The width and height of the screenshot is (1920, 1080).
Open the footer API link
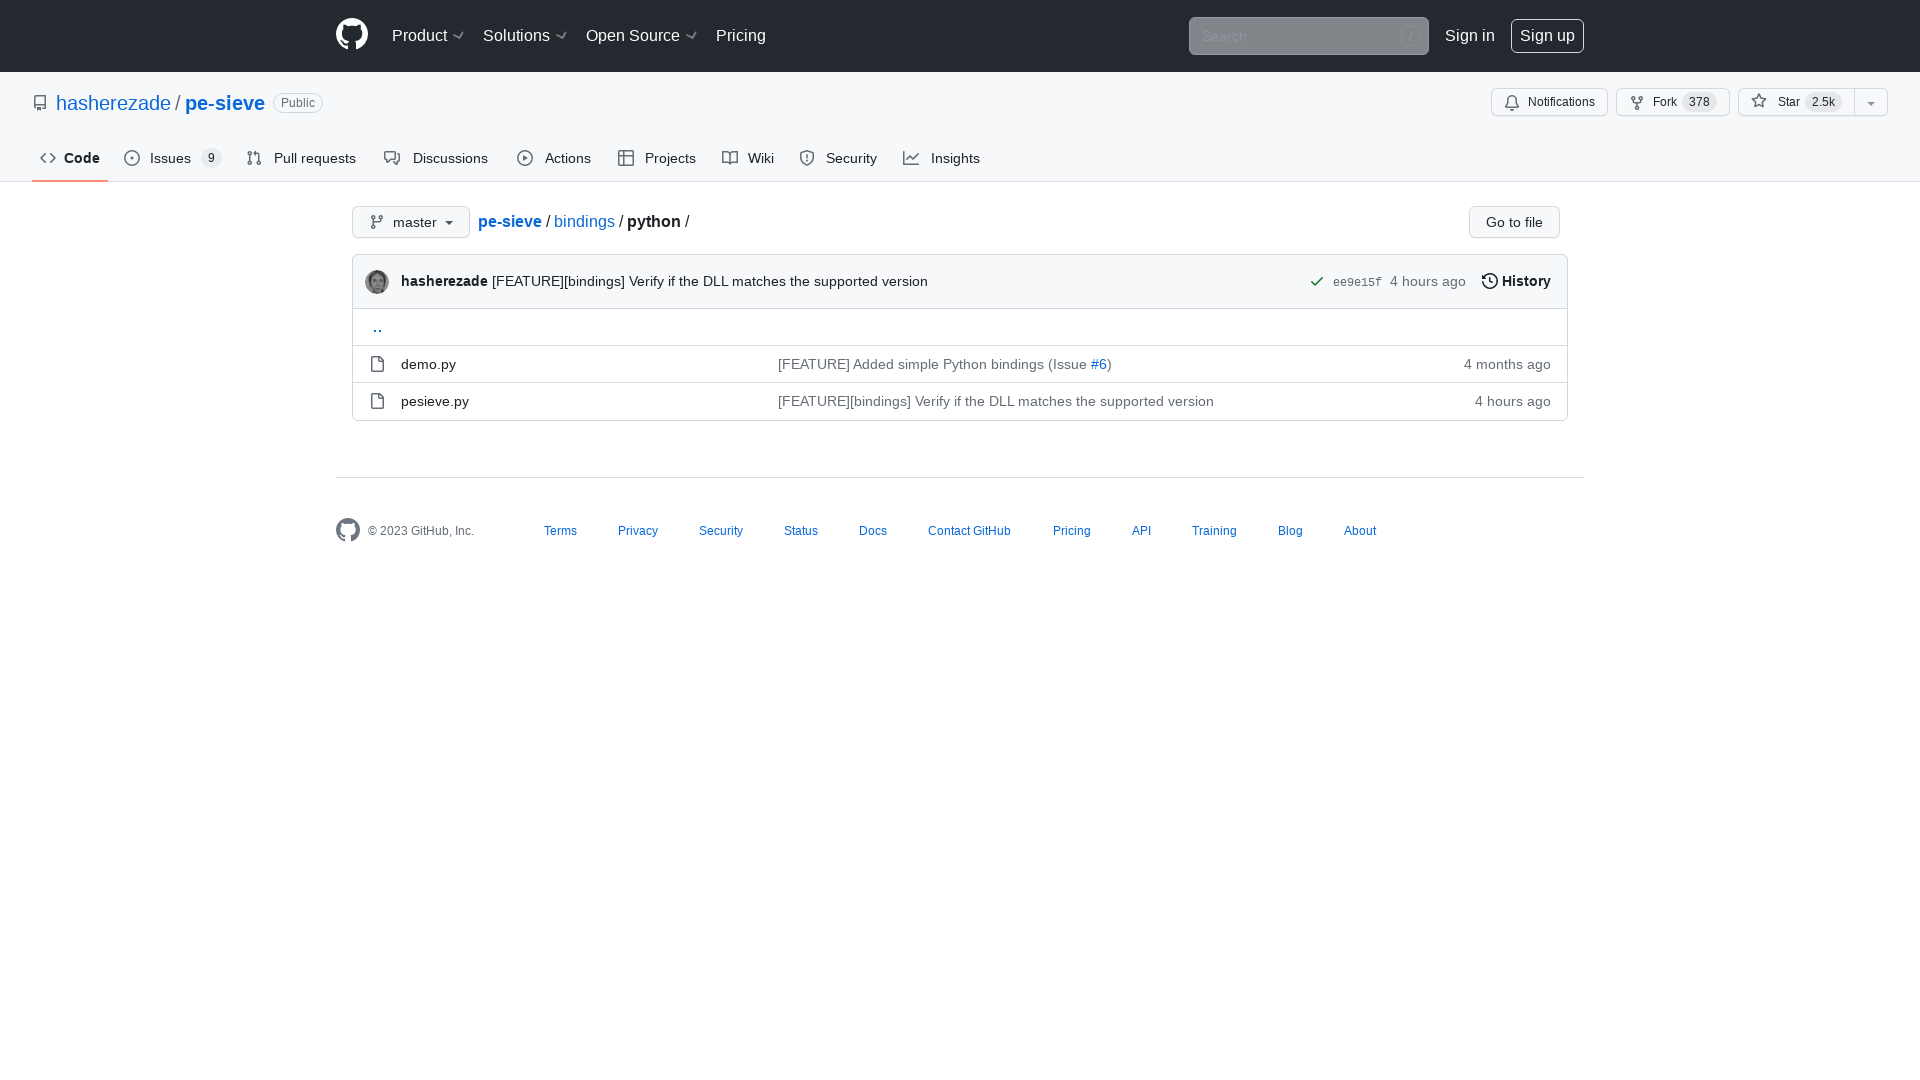[x=1141, y=531]
